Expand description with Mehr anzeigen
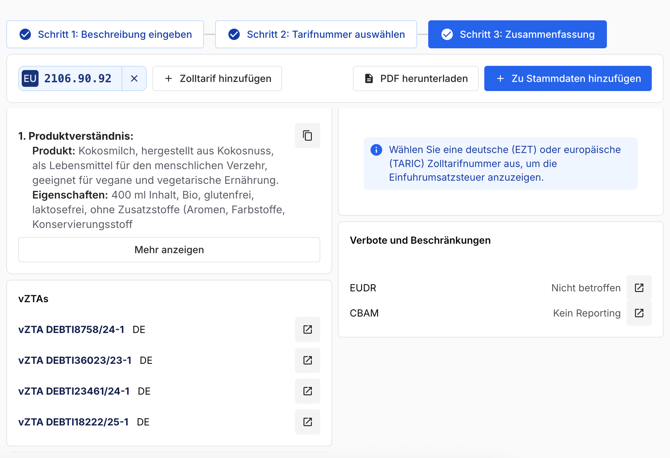 pos(169,250)
